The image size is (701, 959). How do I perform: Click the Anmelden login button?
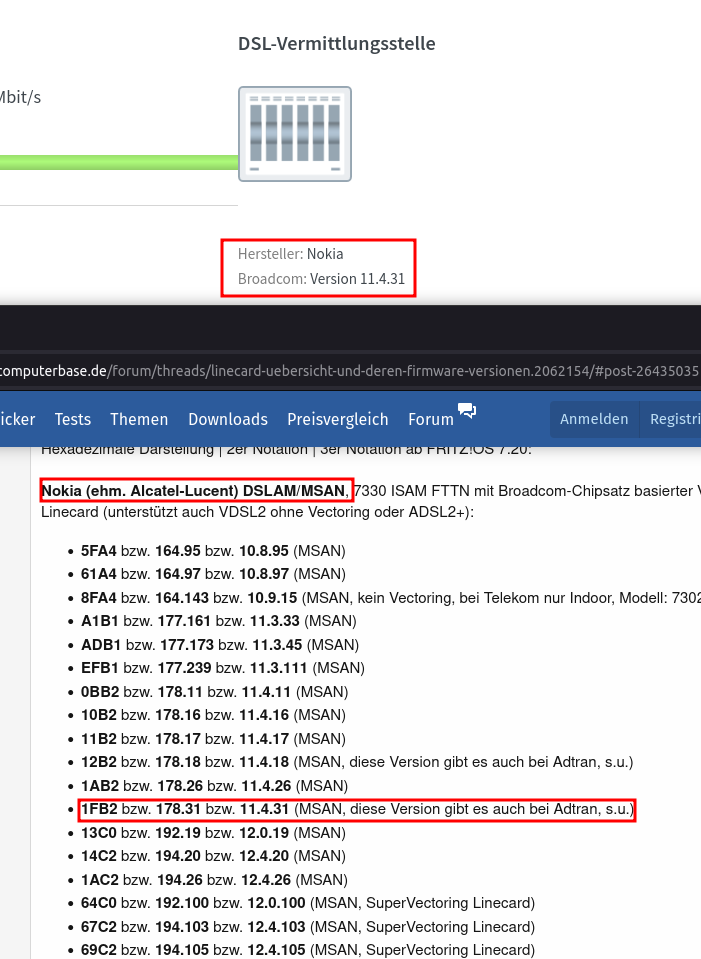pos(594,419)
